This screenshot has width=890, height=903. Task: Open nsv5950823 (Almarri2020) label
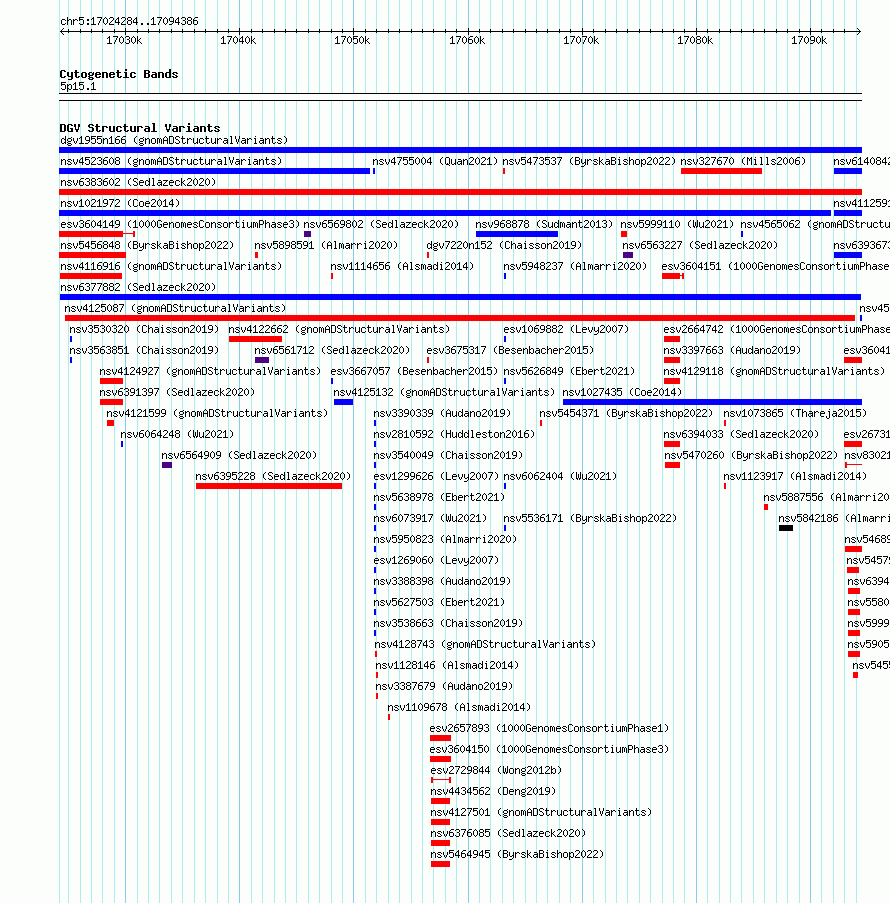coord(445,540)
